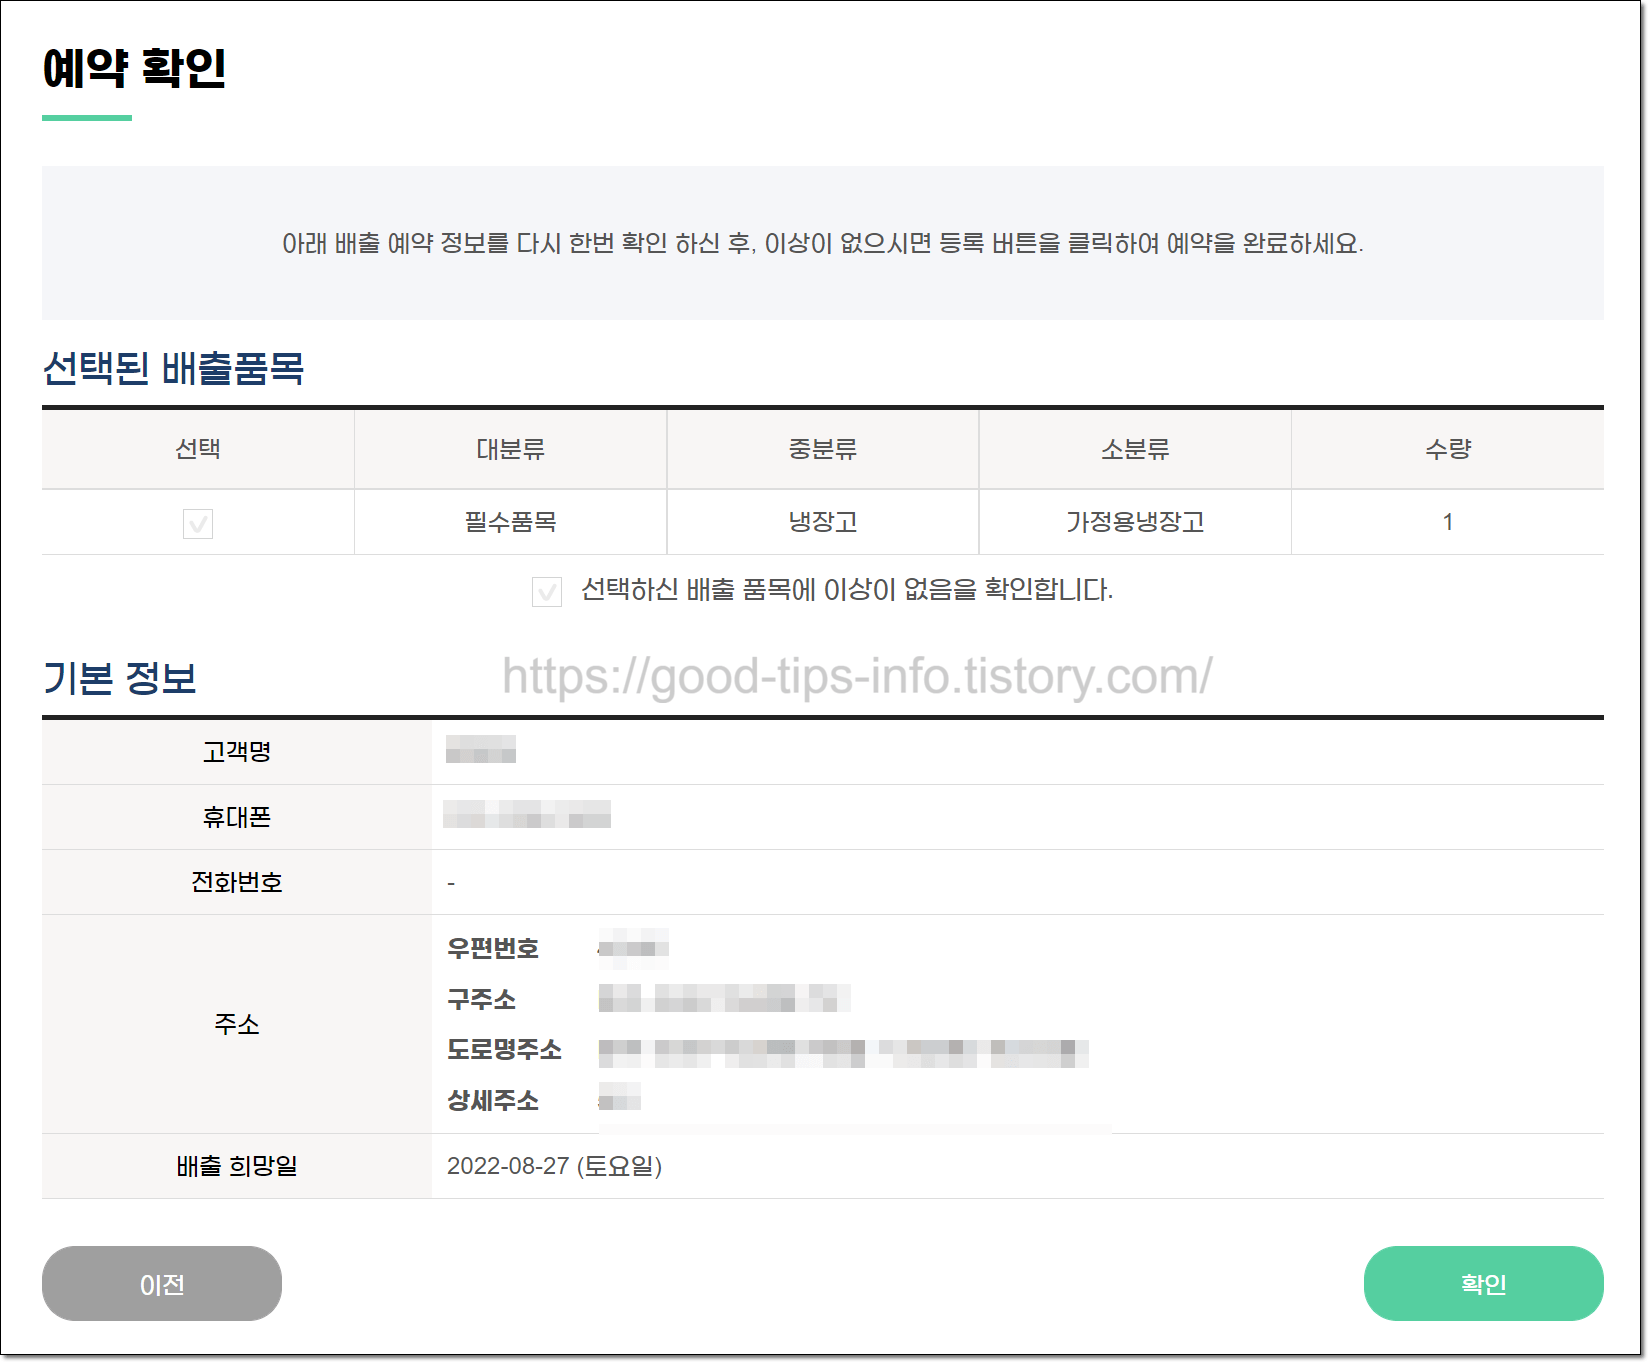Viewport: 1649px width, 1363px height.
Task: Click the 중분류 column header
Action: coord(823,449)
